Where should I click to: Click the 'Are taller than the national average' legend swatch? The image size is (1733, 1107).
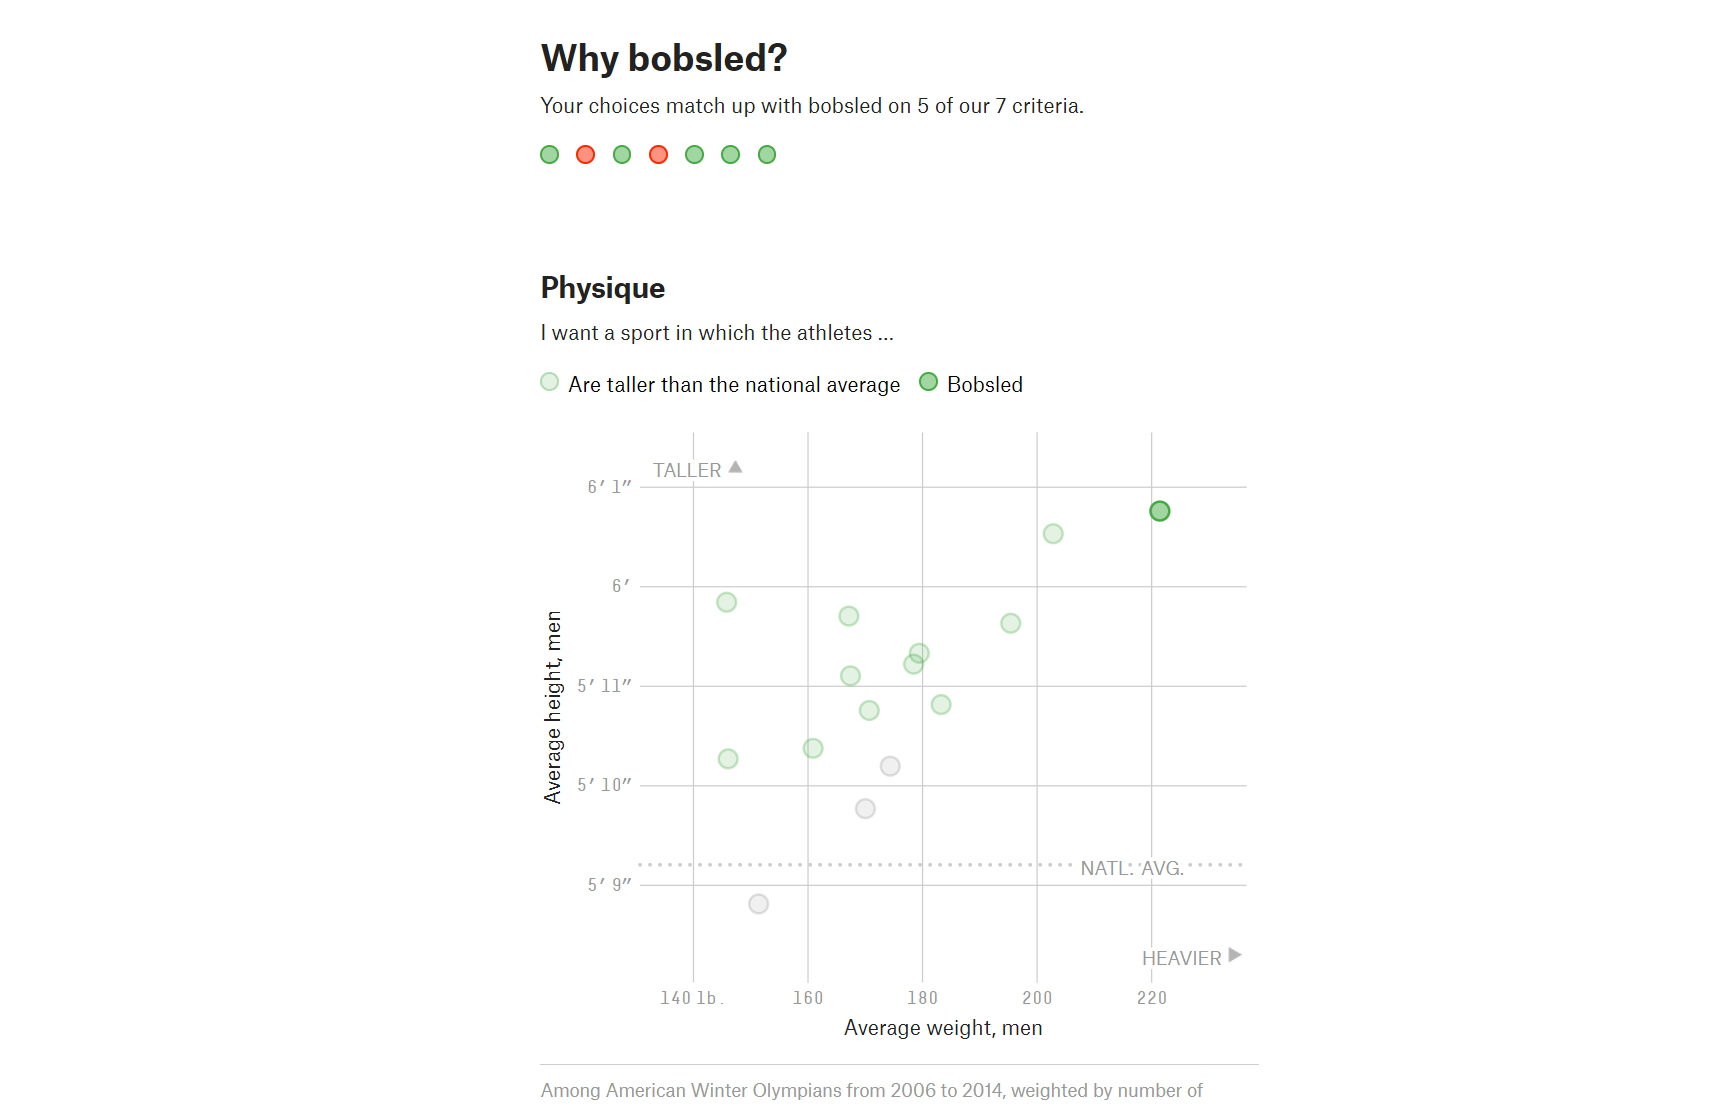pos(549,382)
